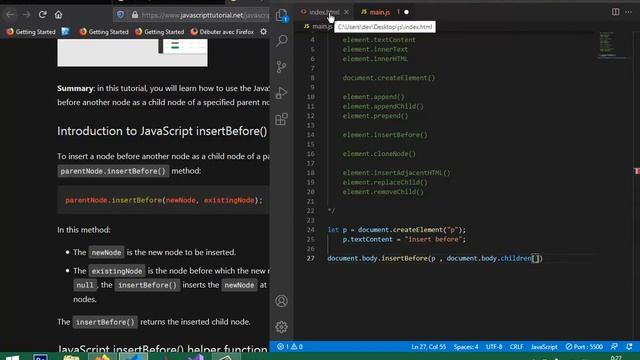Click the Summary paragraph text
The height and width of the screenshot is (360, 640).
tap(163, 95)
